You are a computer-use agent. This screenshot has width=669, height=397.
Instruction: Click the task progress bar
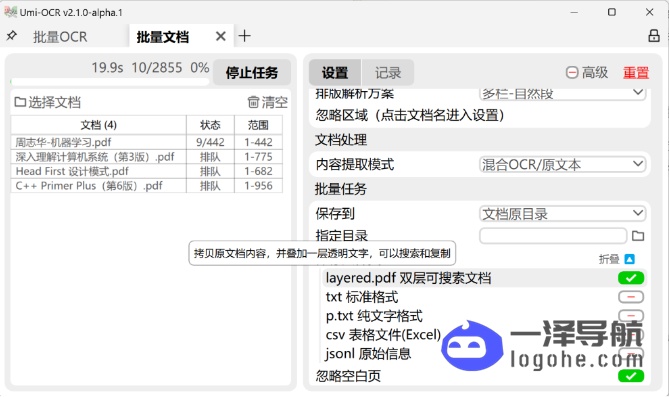110,81
